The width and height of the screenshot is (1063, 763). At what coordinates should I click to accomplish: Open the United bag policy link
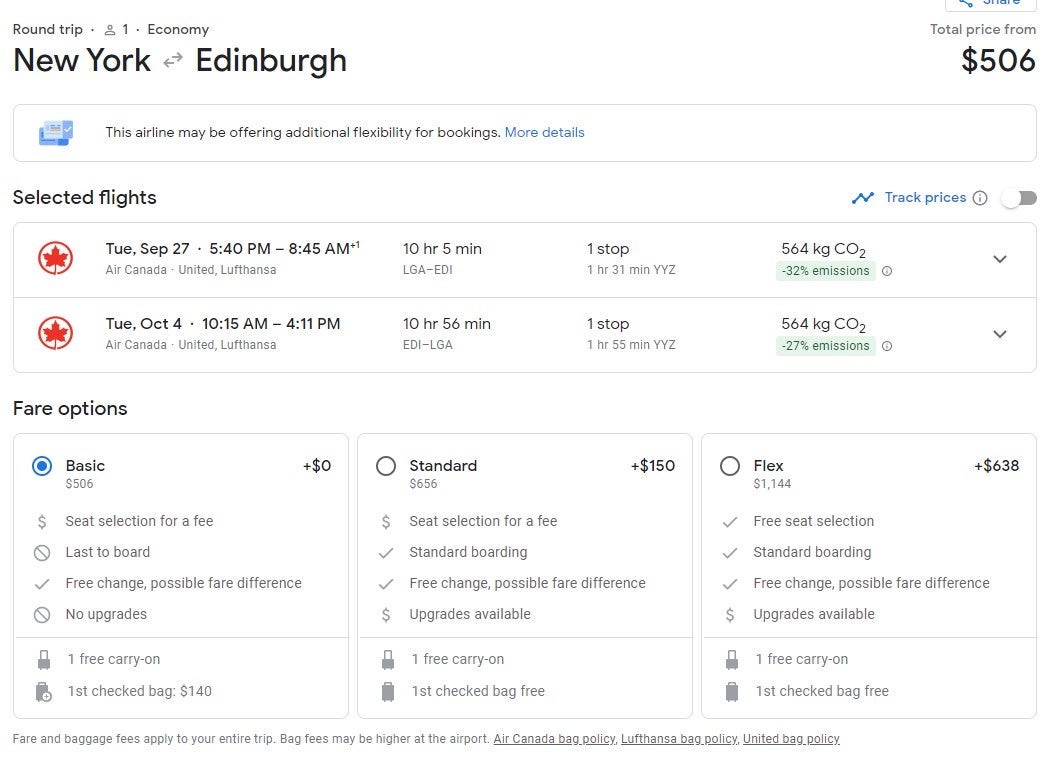(x=791, y=739)
